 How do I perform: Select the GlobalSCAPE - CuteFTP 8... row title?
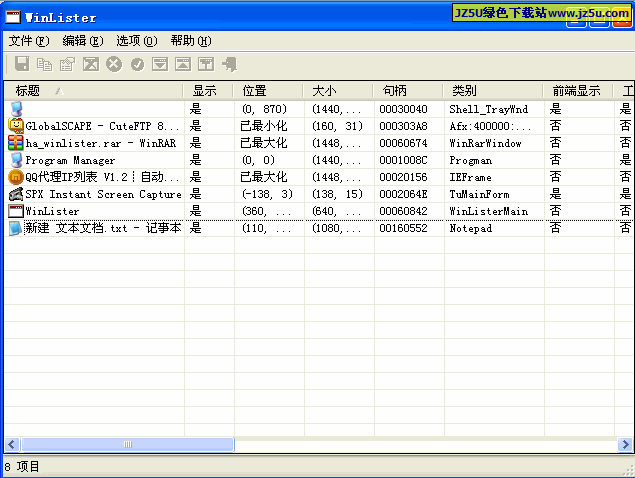click(x=102, y=126)
